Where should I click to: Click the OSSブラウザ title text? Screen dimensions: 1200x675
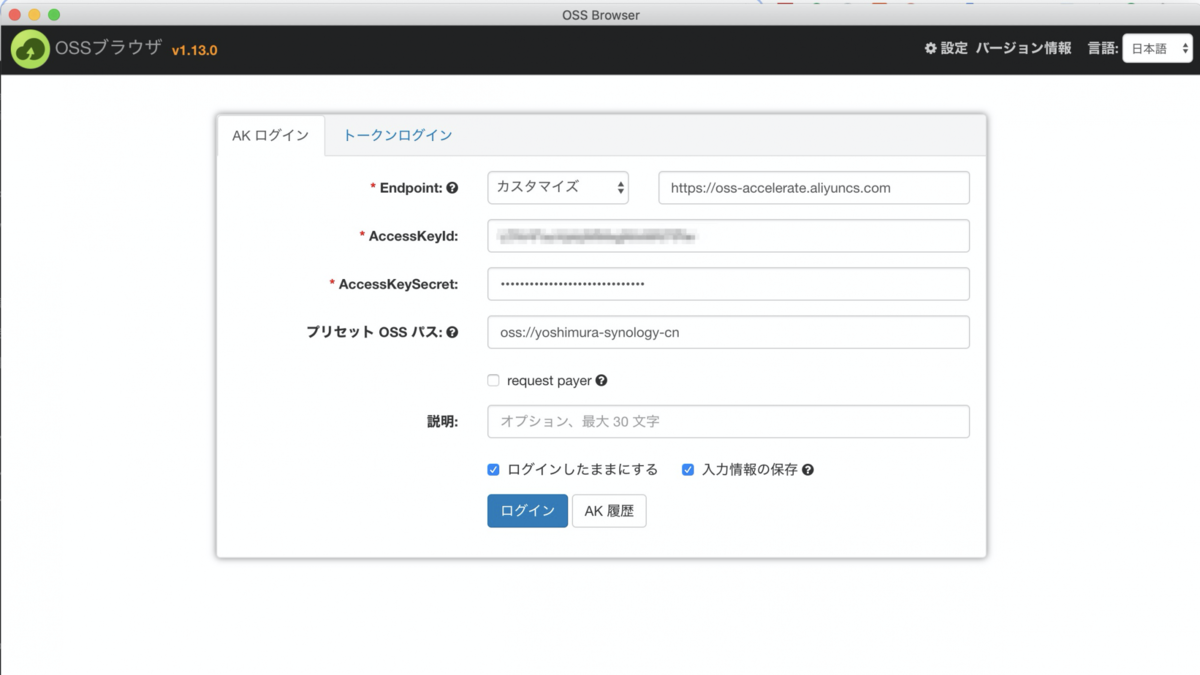(x=109, y=47)
